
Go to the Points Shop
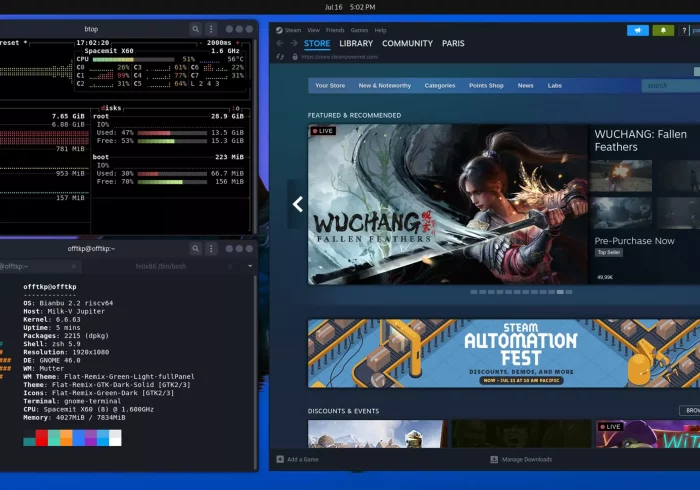486,86
